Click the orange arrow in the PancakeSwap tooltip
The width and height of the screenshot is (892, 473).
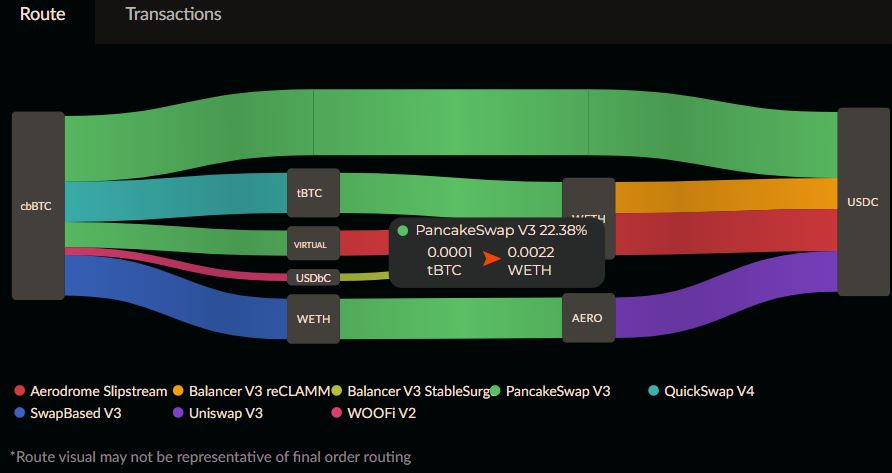point(490,259)
